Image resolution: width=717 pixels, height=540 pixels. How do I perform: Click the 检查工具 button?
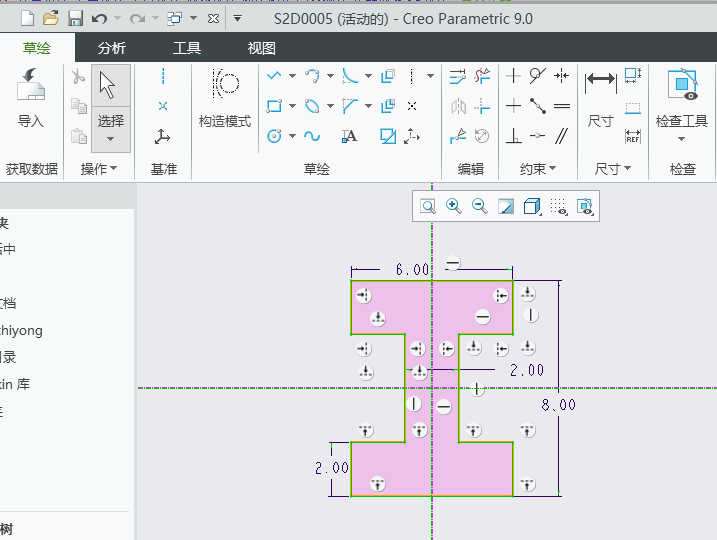pyautogui.click(x=682, y=104)
